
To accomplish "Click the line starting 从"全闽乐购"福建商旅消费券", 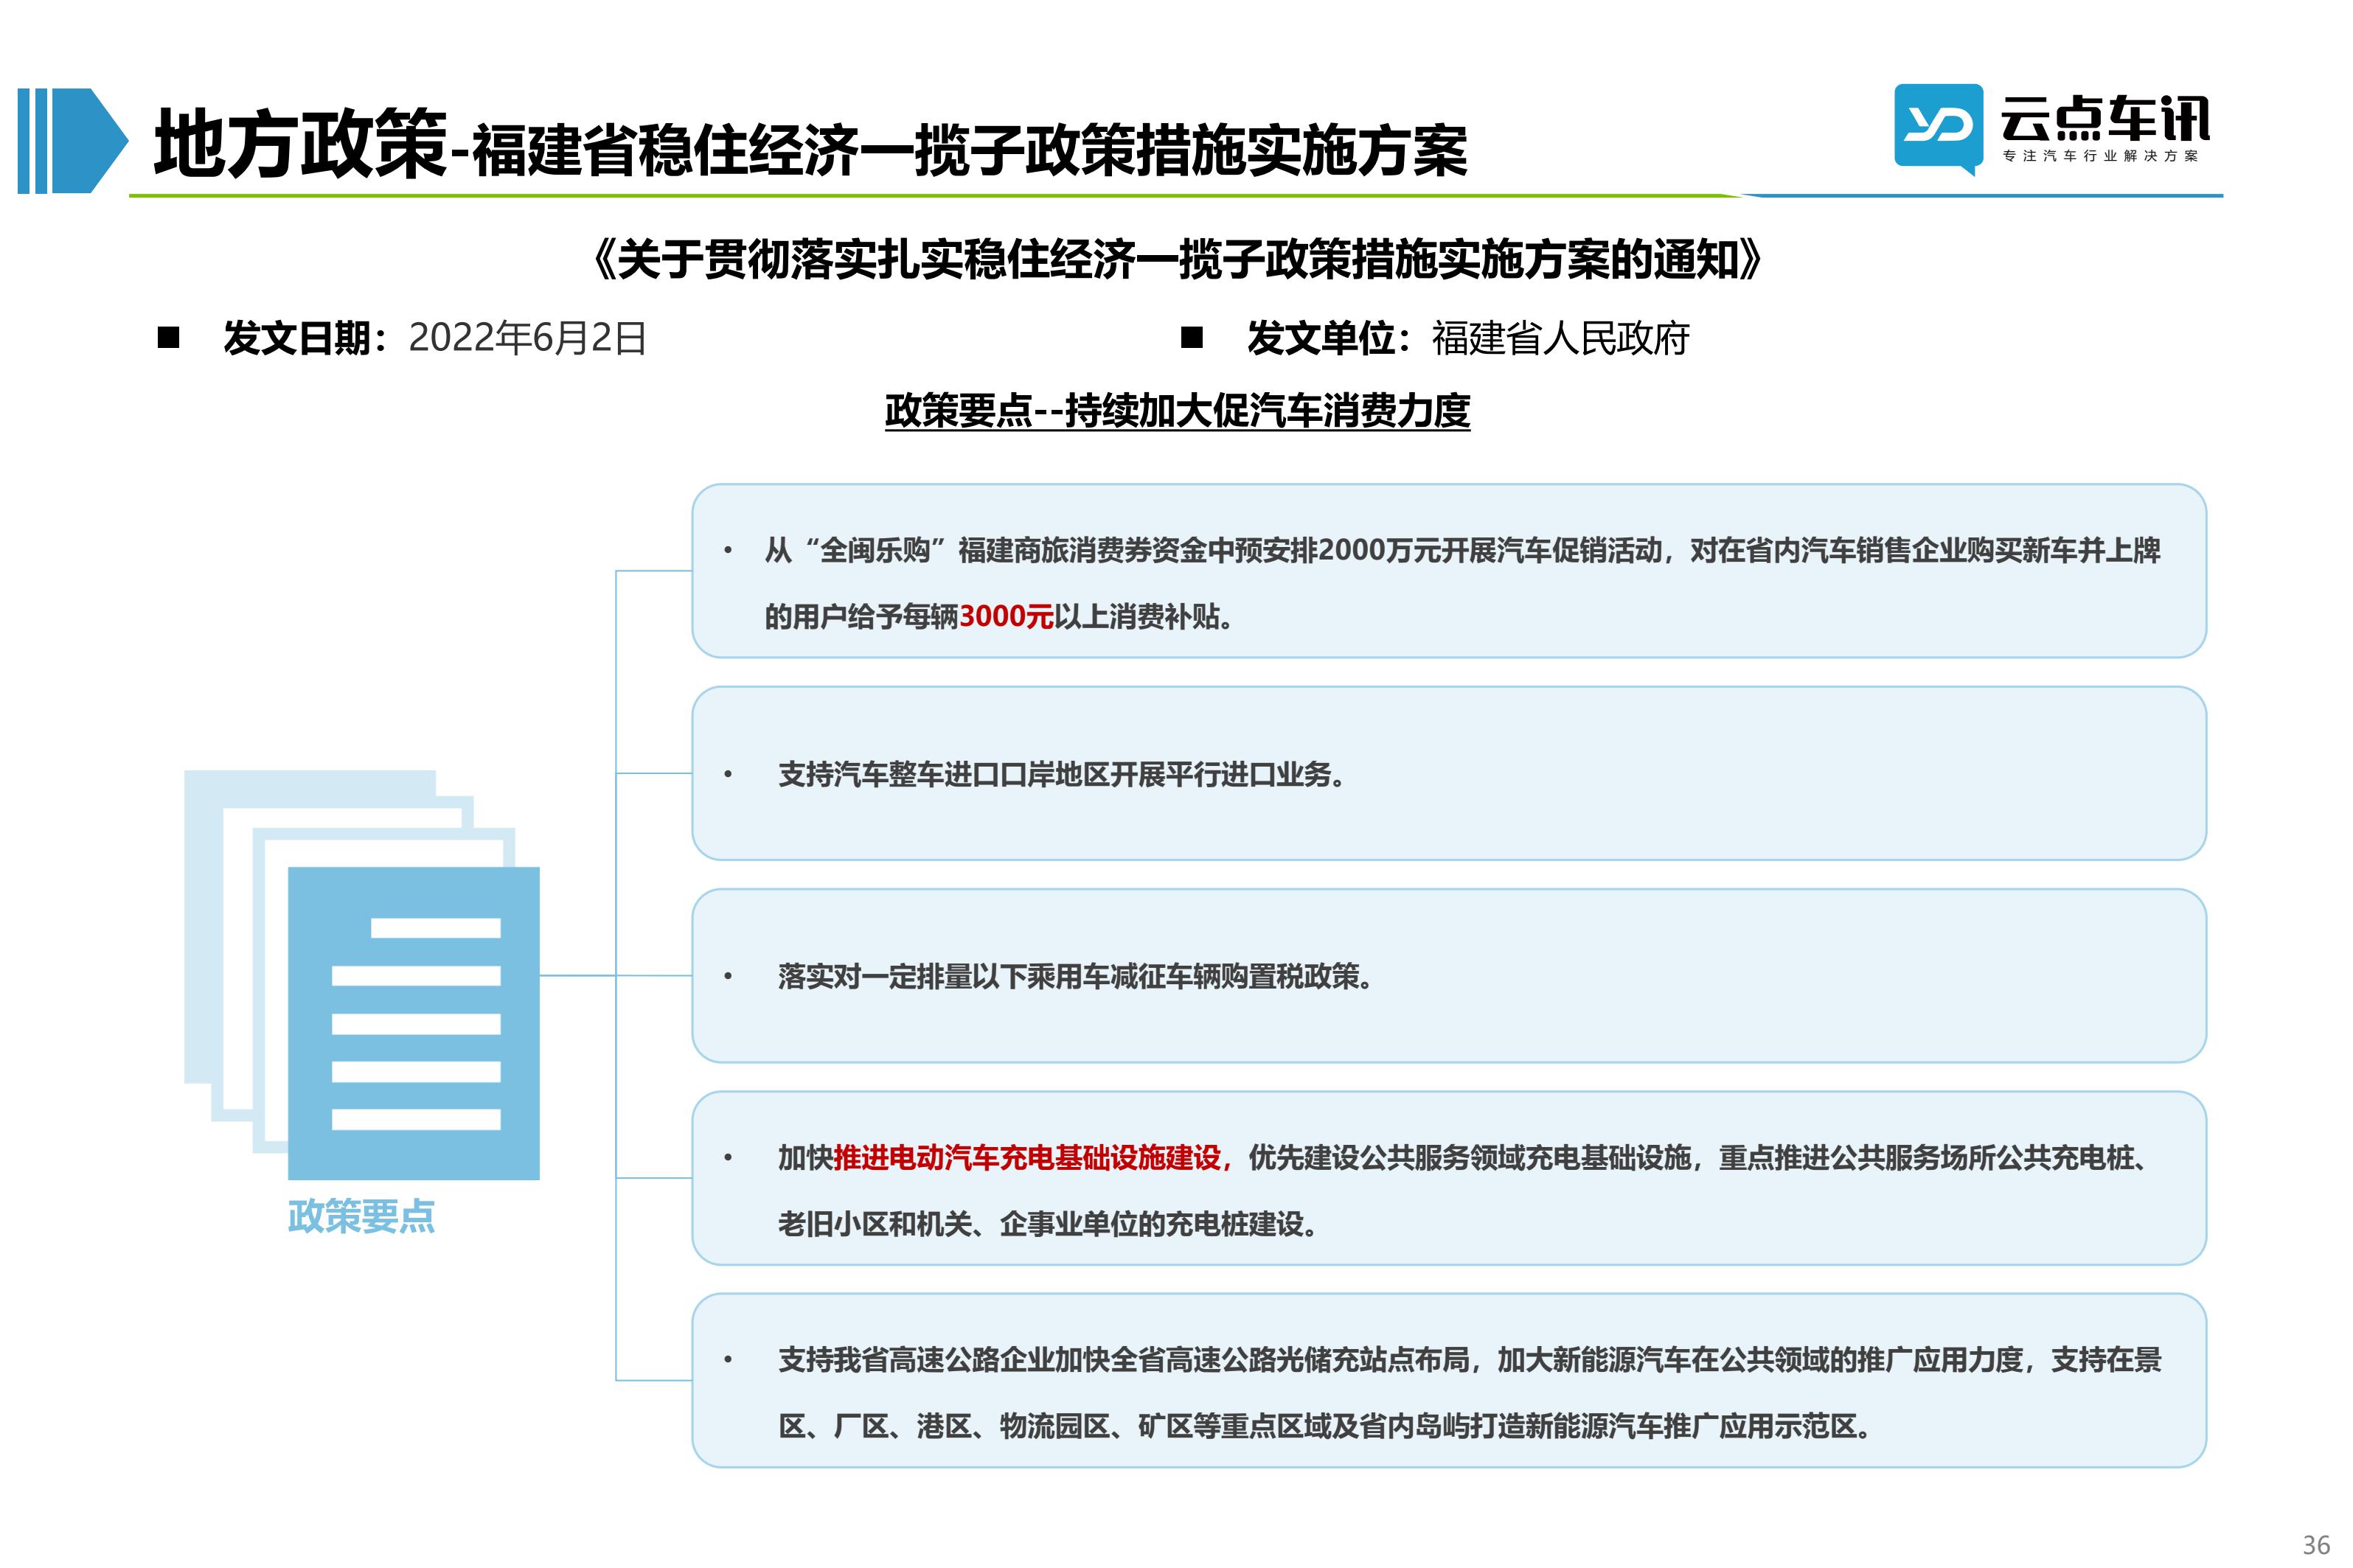I will click(1462, 550).
